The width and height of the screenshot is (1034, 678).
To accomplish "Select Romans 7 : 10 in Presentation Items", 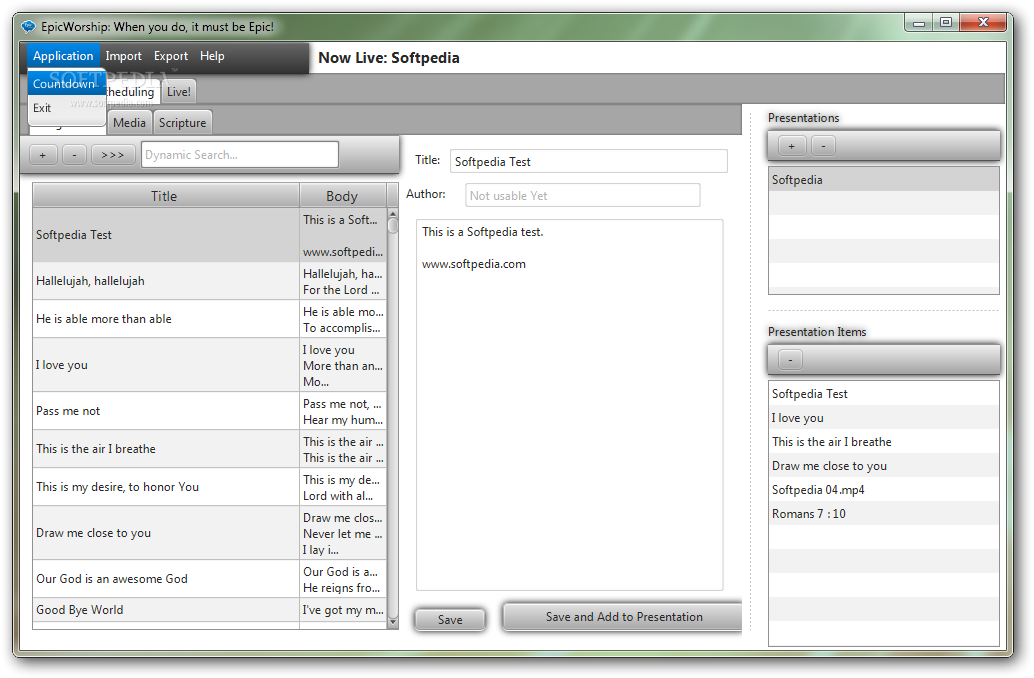I will (884, 514).
